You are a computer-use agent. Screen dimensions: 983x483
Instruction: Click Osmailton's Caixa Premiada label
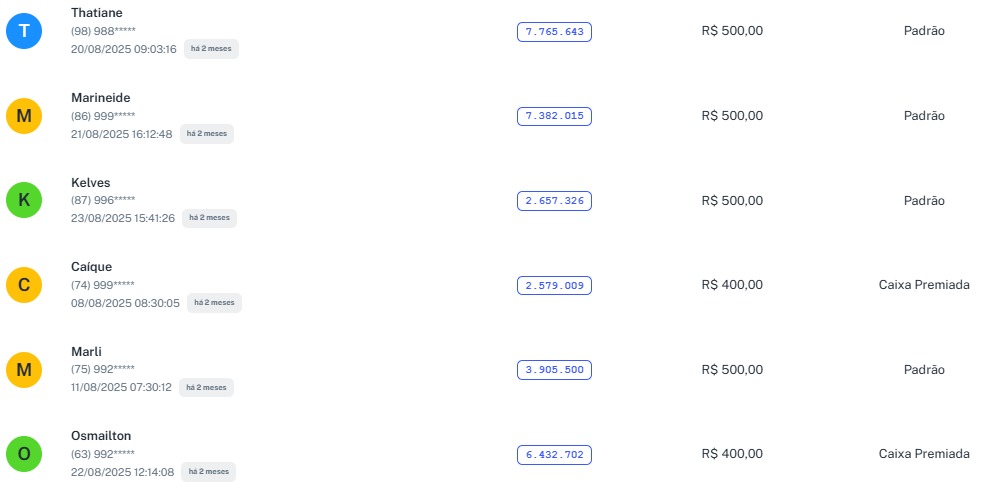pyautogui.click(x=924, y=454)
